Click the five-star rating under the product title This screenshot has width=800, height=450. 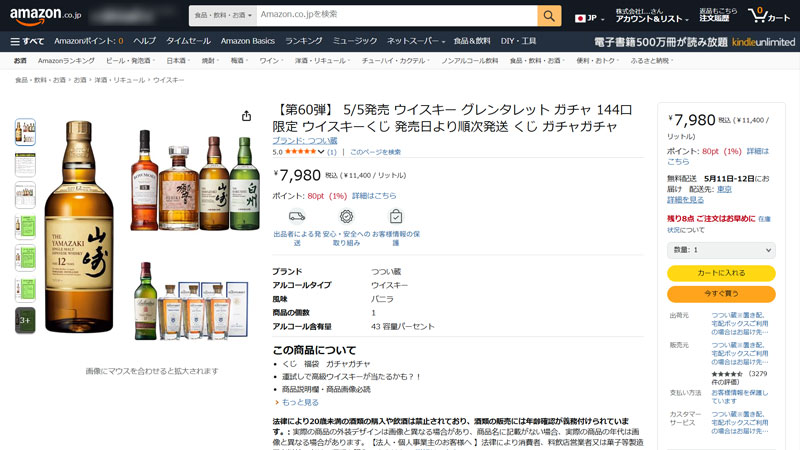point(301,152)
